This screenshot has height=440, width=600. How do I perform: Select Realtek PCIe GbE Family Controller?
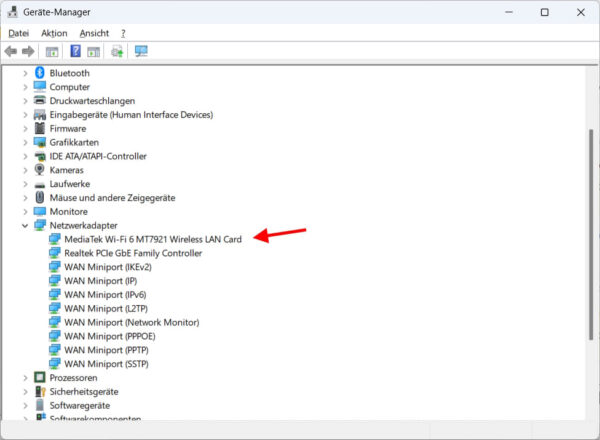coord(133,253)
